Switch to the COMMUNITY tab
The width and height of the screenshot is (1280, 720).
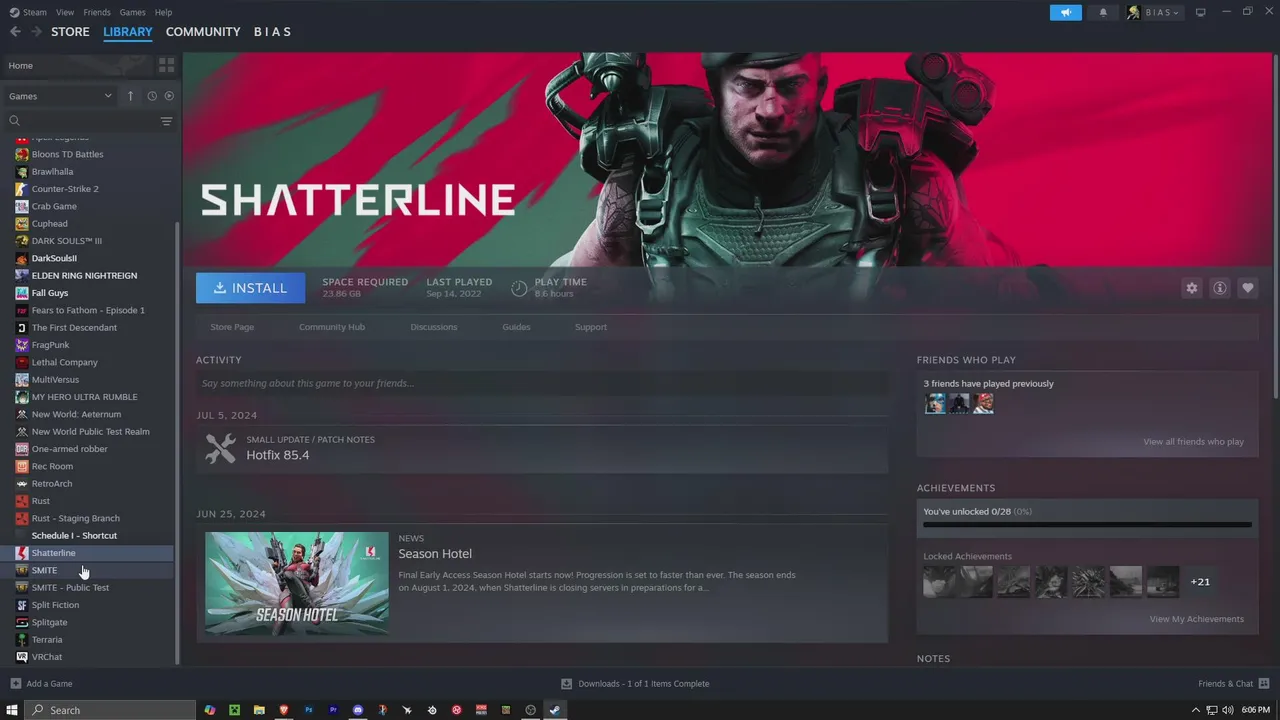click(x=203, y=32)
